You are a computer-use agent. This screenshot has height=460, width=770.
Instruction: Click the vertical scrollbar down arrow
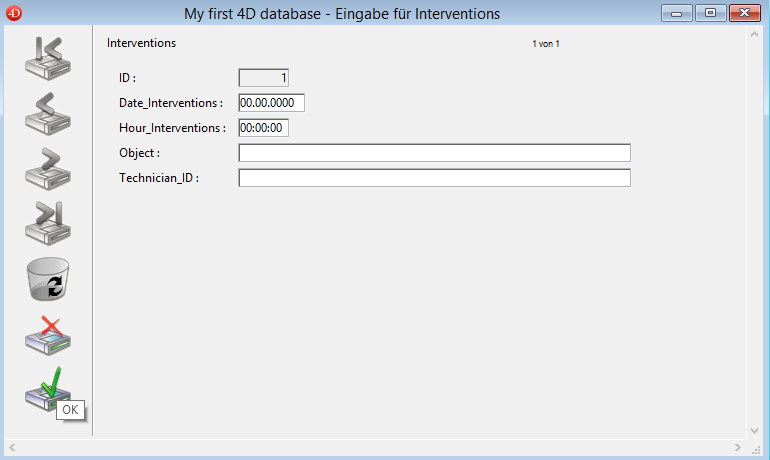[755, 431]
